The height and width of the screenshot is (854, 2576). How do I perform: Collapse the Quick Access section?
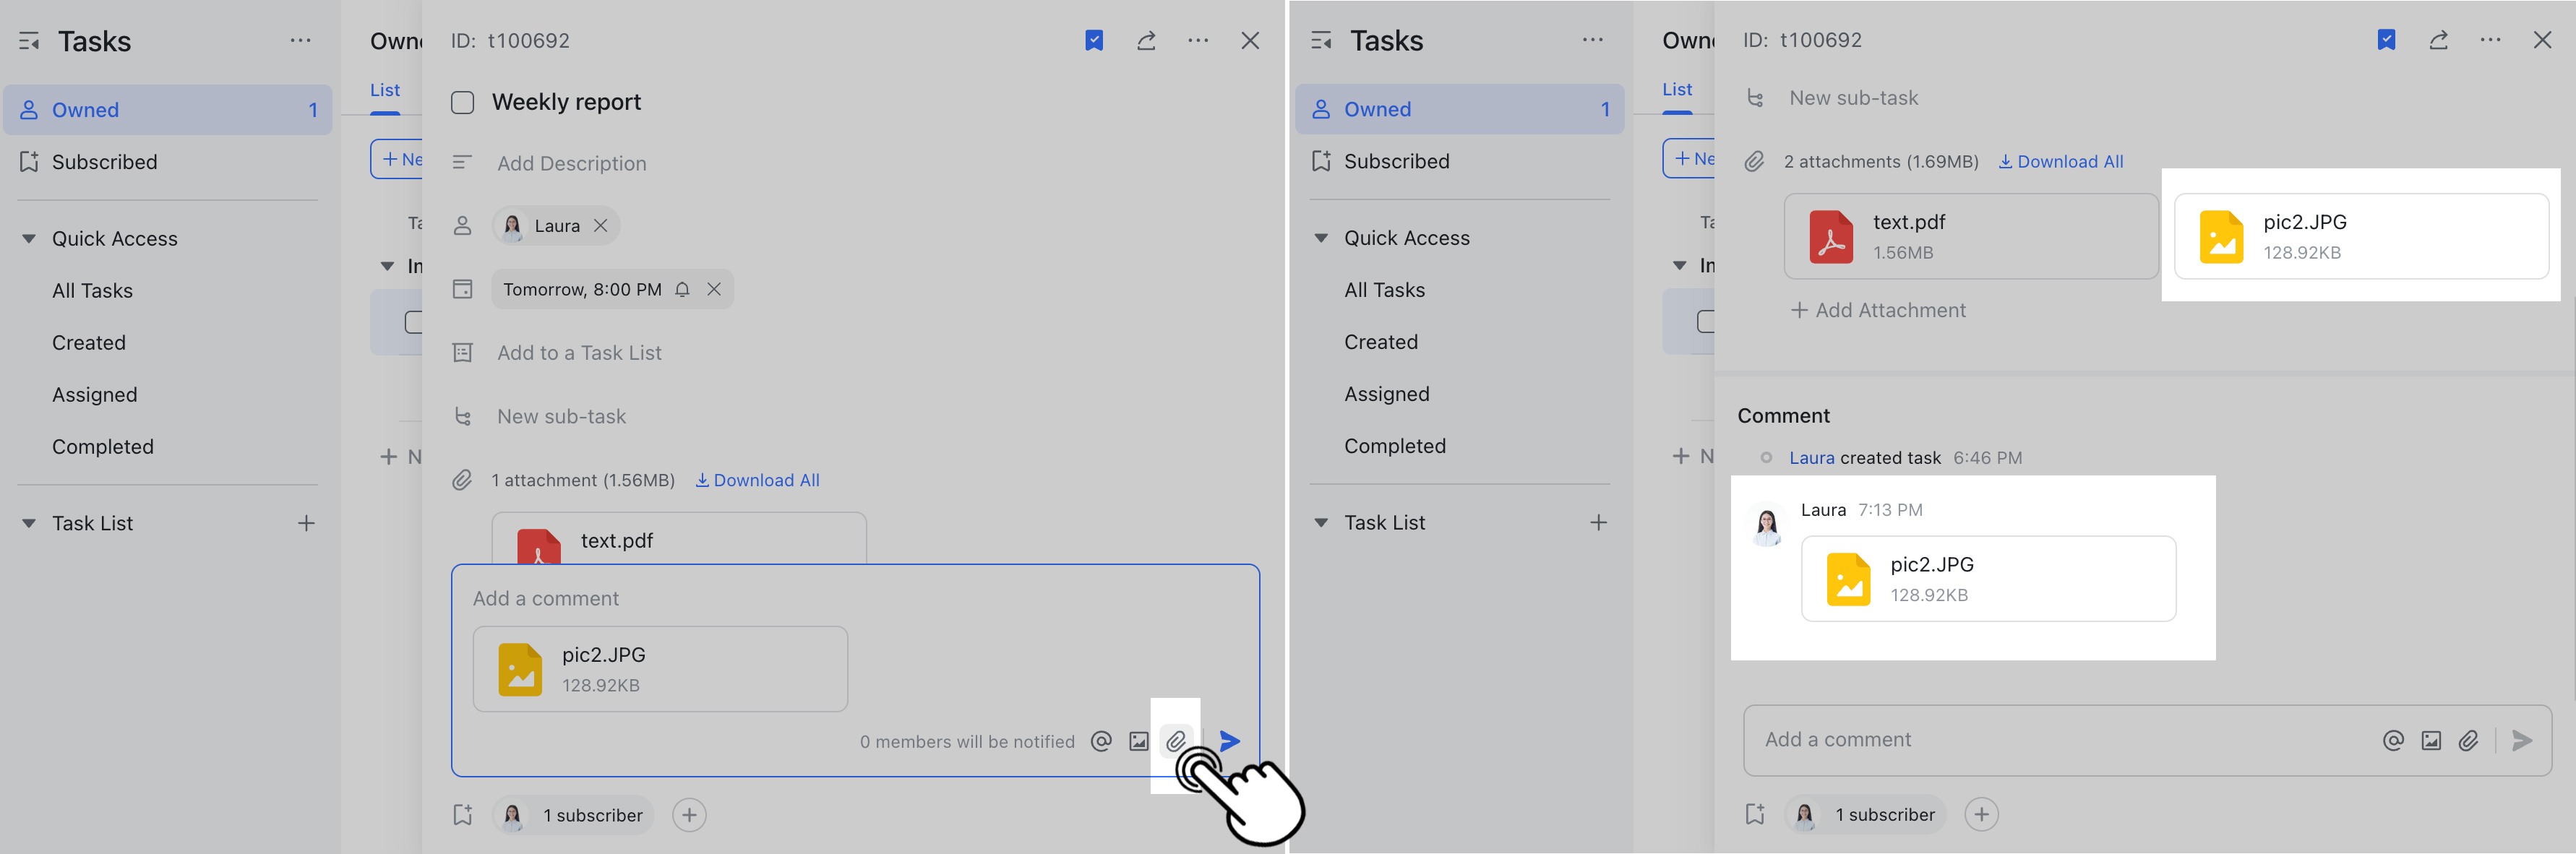coord(28,238)
